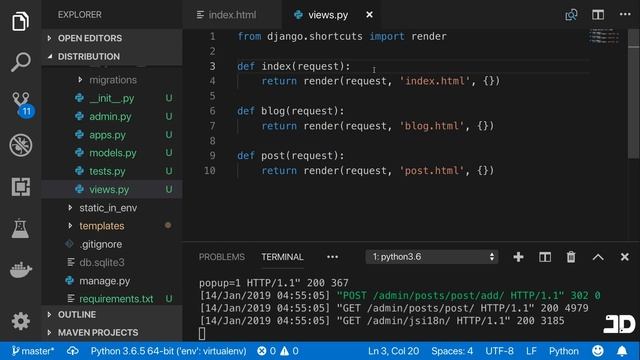This screenshot has width=640, height=360.
Task: Change indentation via Spaces: 4
Action: click(x=452, y=351)
